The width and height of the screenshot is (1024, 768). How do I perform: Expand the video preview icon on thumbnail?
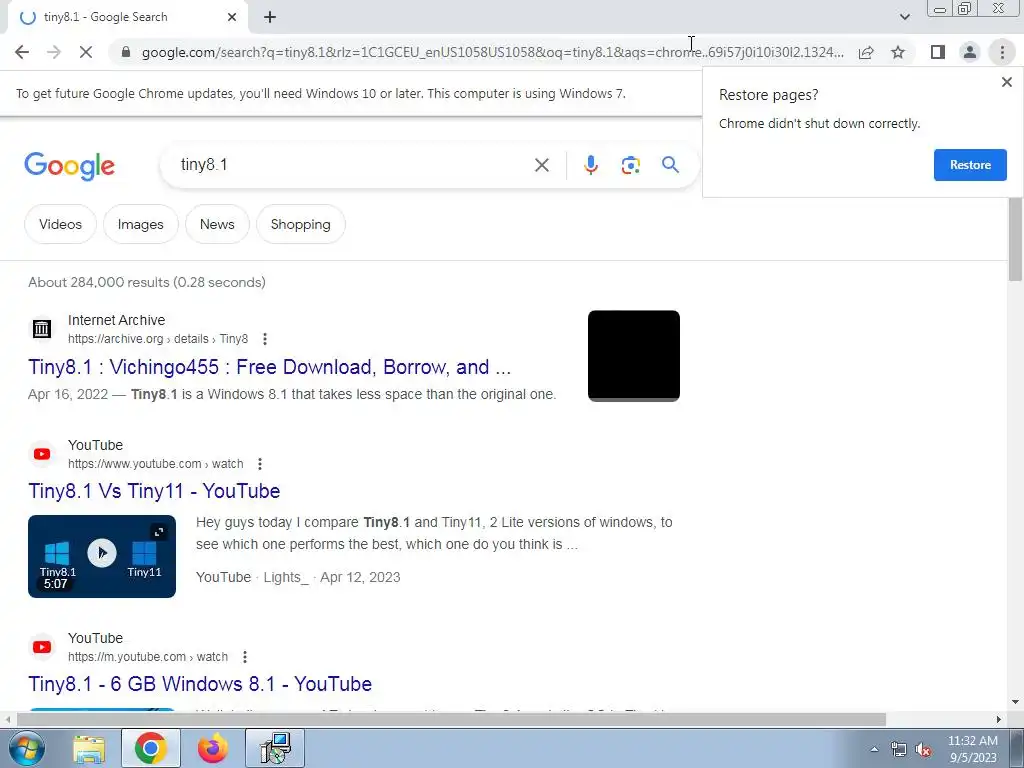click(x=159, y=532)
